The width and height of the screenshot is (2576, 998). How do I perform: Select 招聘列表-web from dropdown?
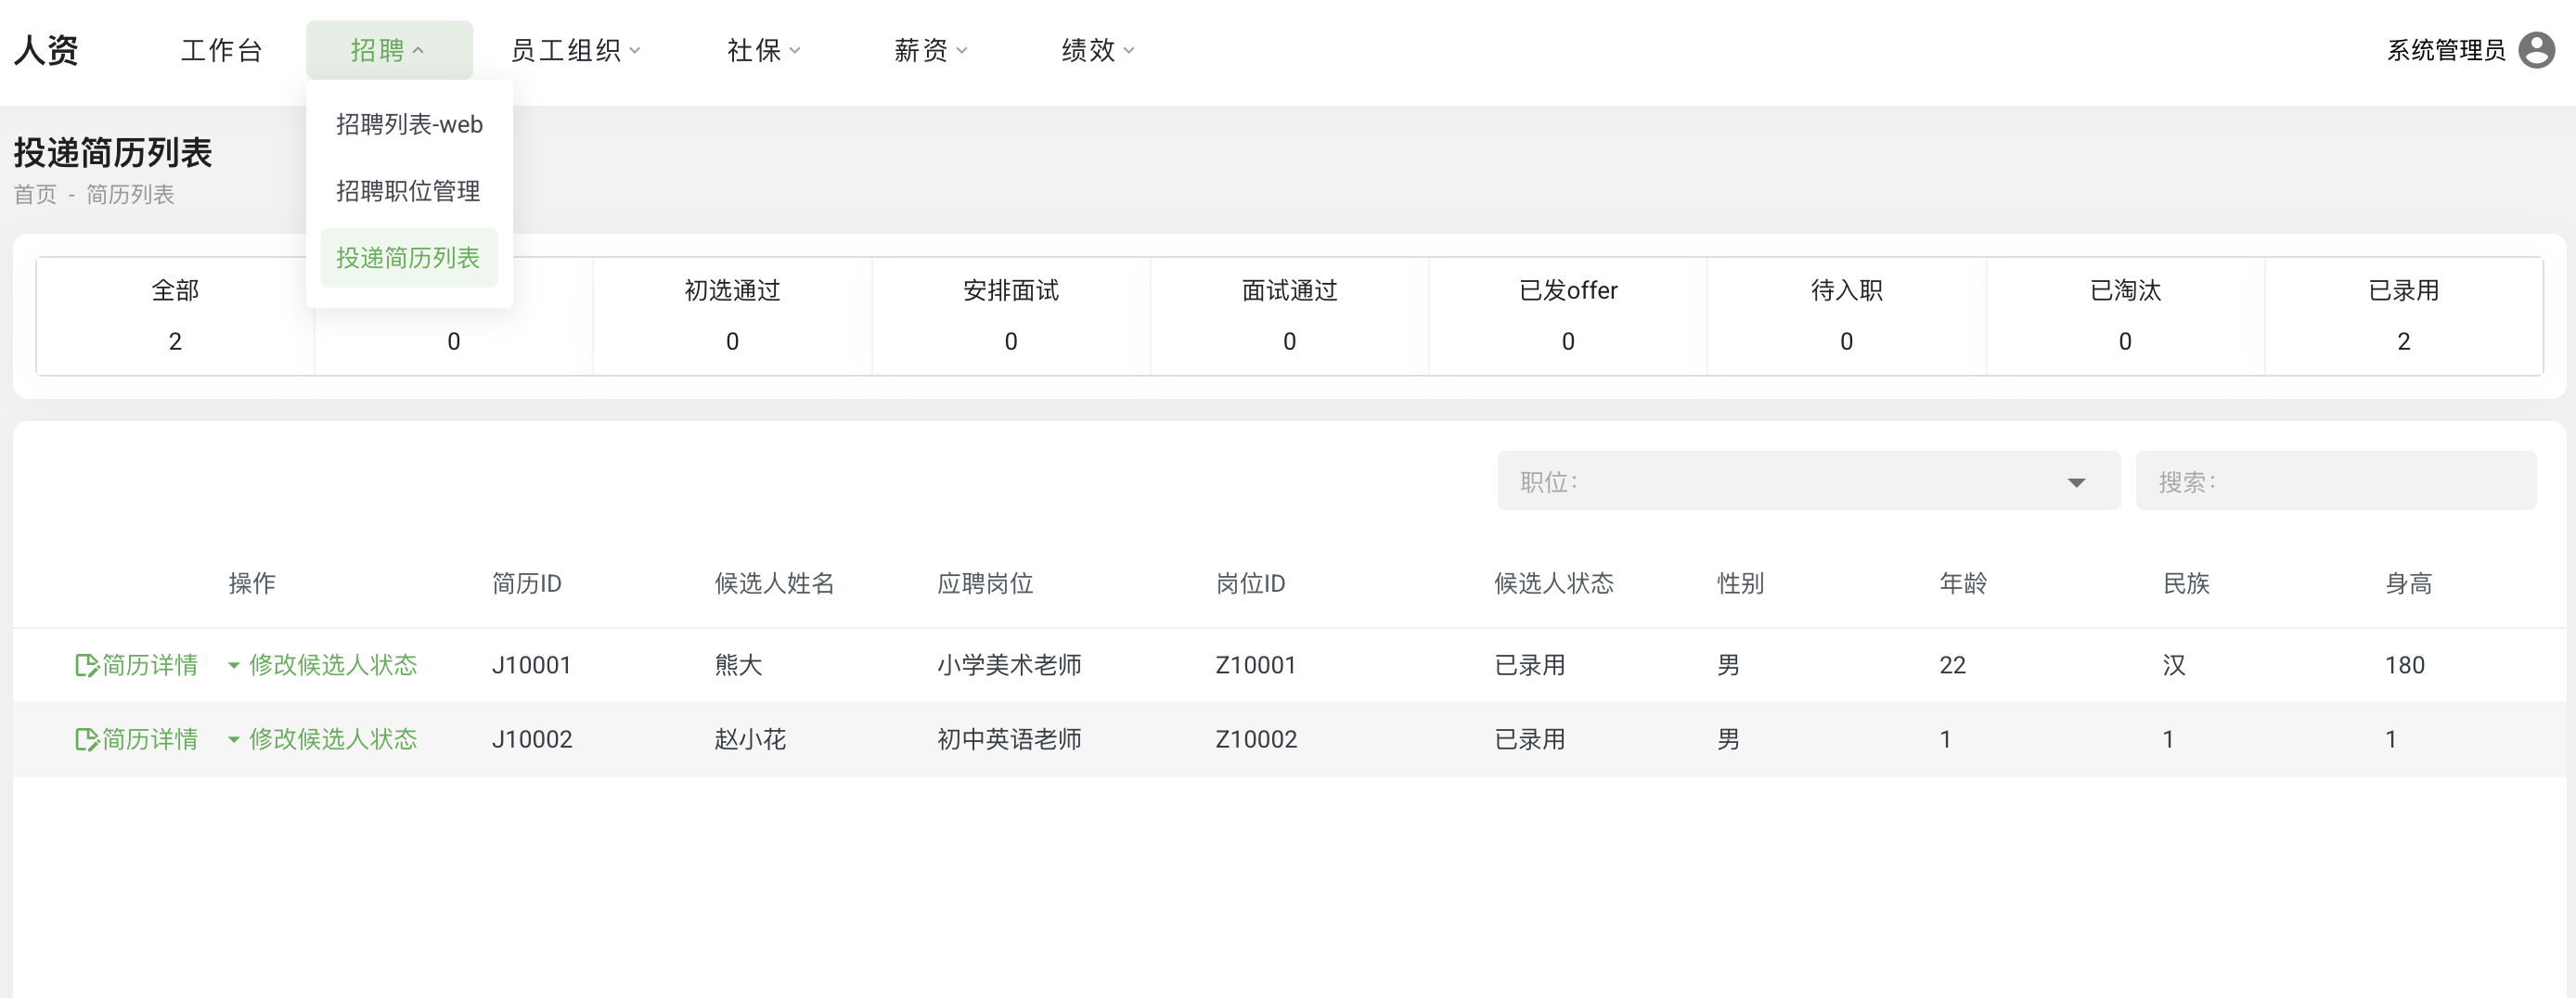coord(409,124)
